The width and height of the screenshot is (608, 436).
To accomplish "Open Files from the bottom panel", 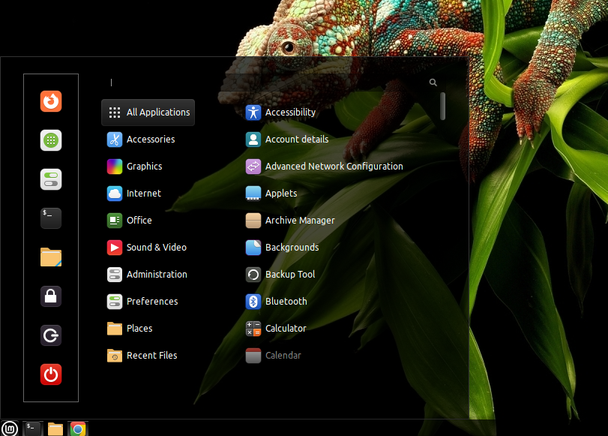I will pos(55,429).
